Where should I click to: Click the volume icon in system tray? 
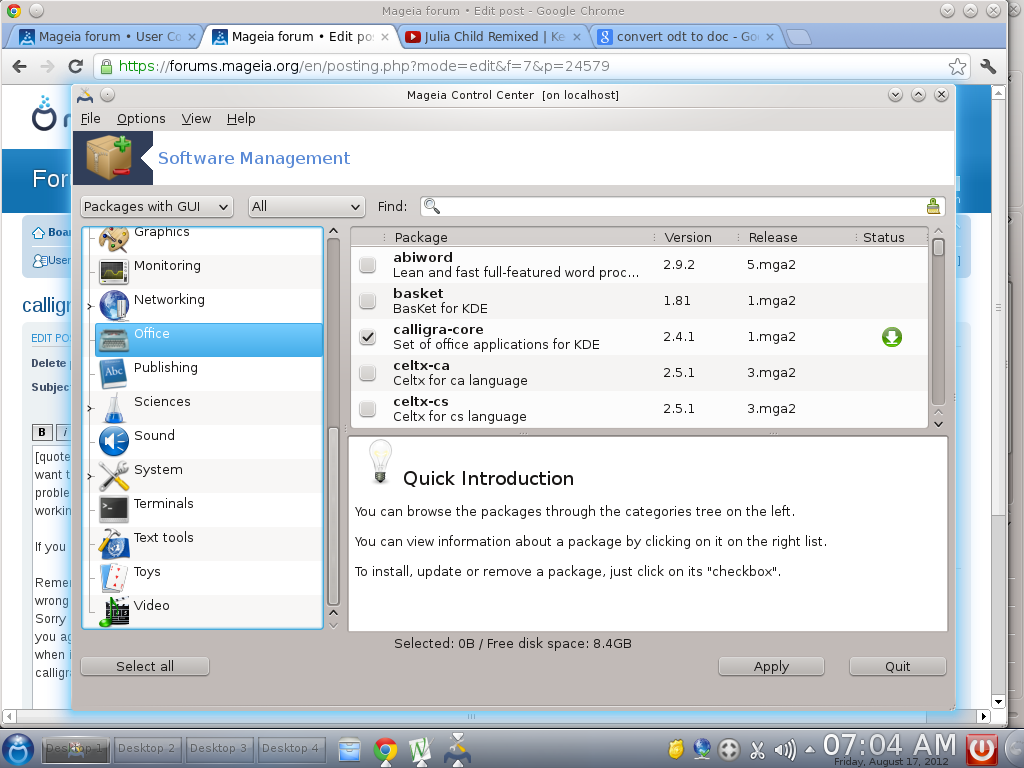point(784,749)
